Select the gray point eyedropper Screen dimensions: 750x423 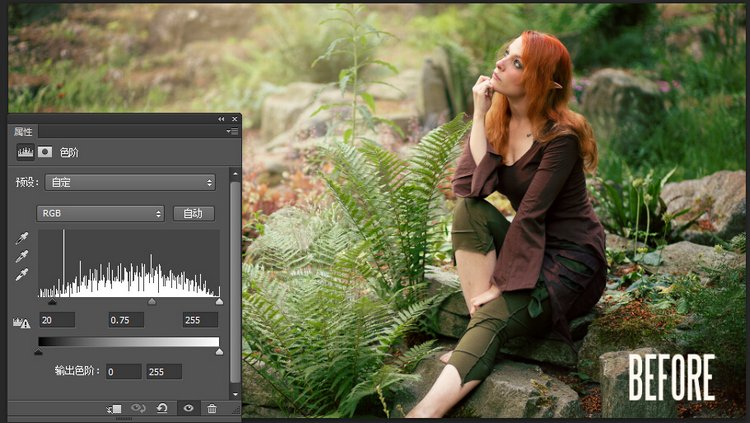[22, 256]
